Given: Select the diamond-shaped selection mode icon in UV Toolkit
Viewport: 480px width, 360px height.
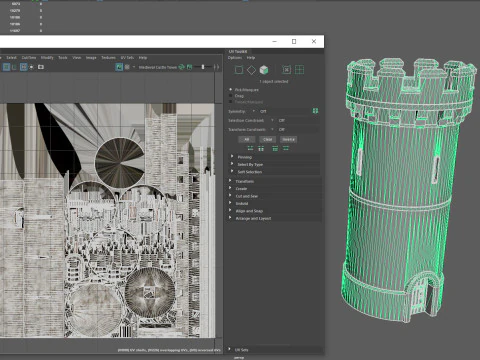Looking at the screenshot, I should coord(251,70).
